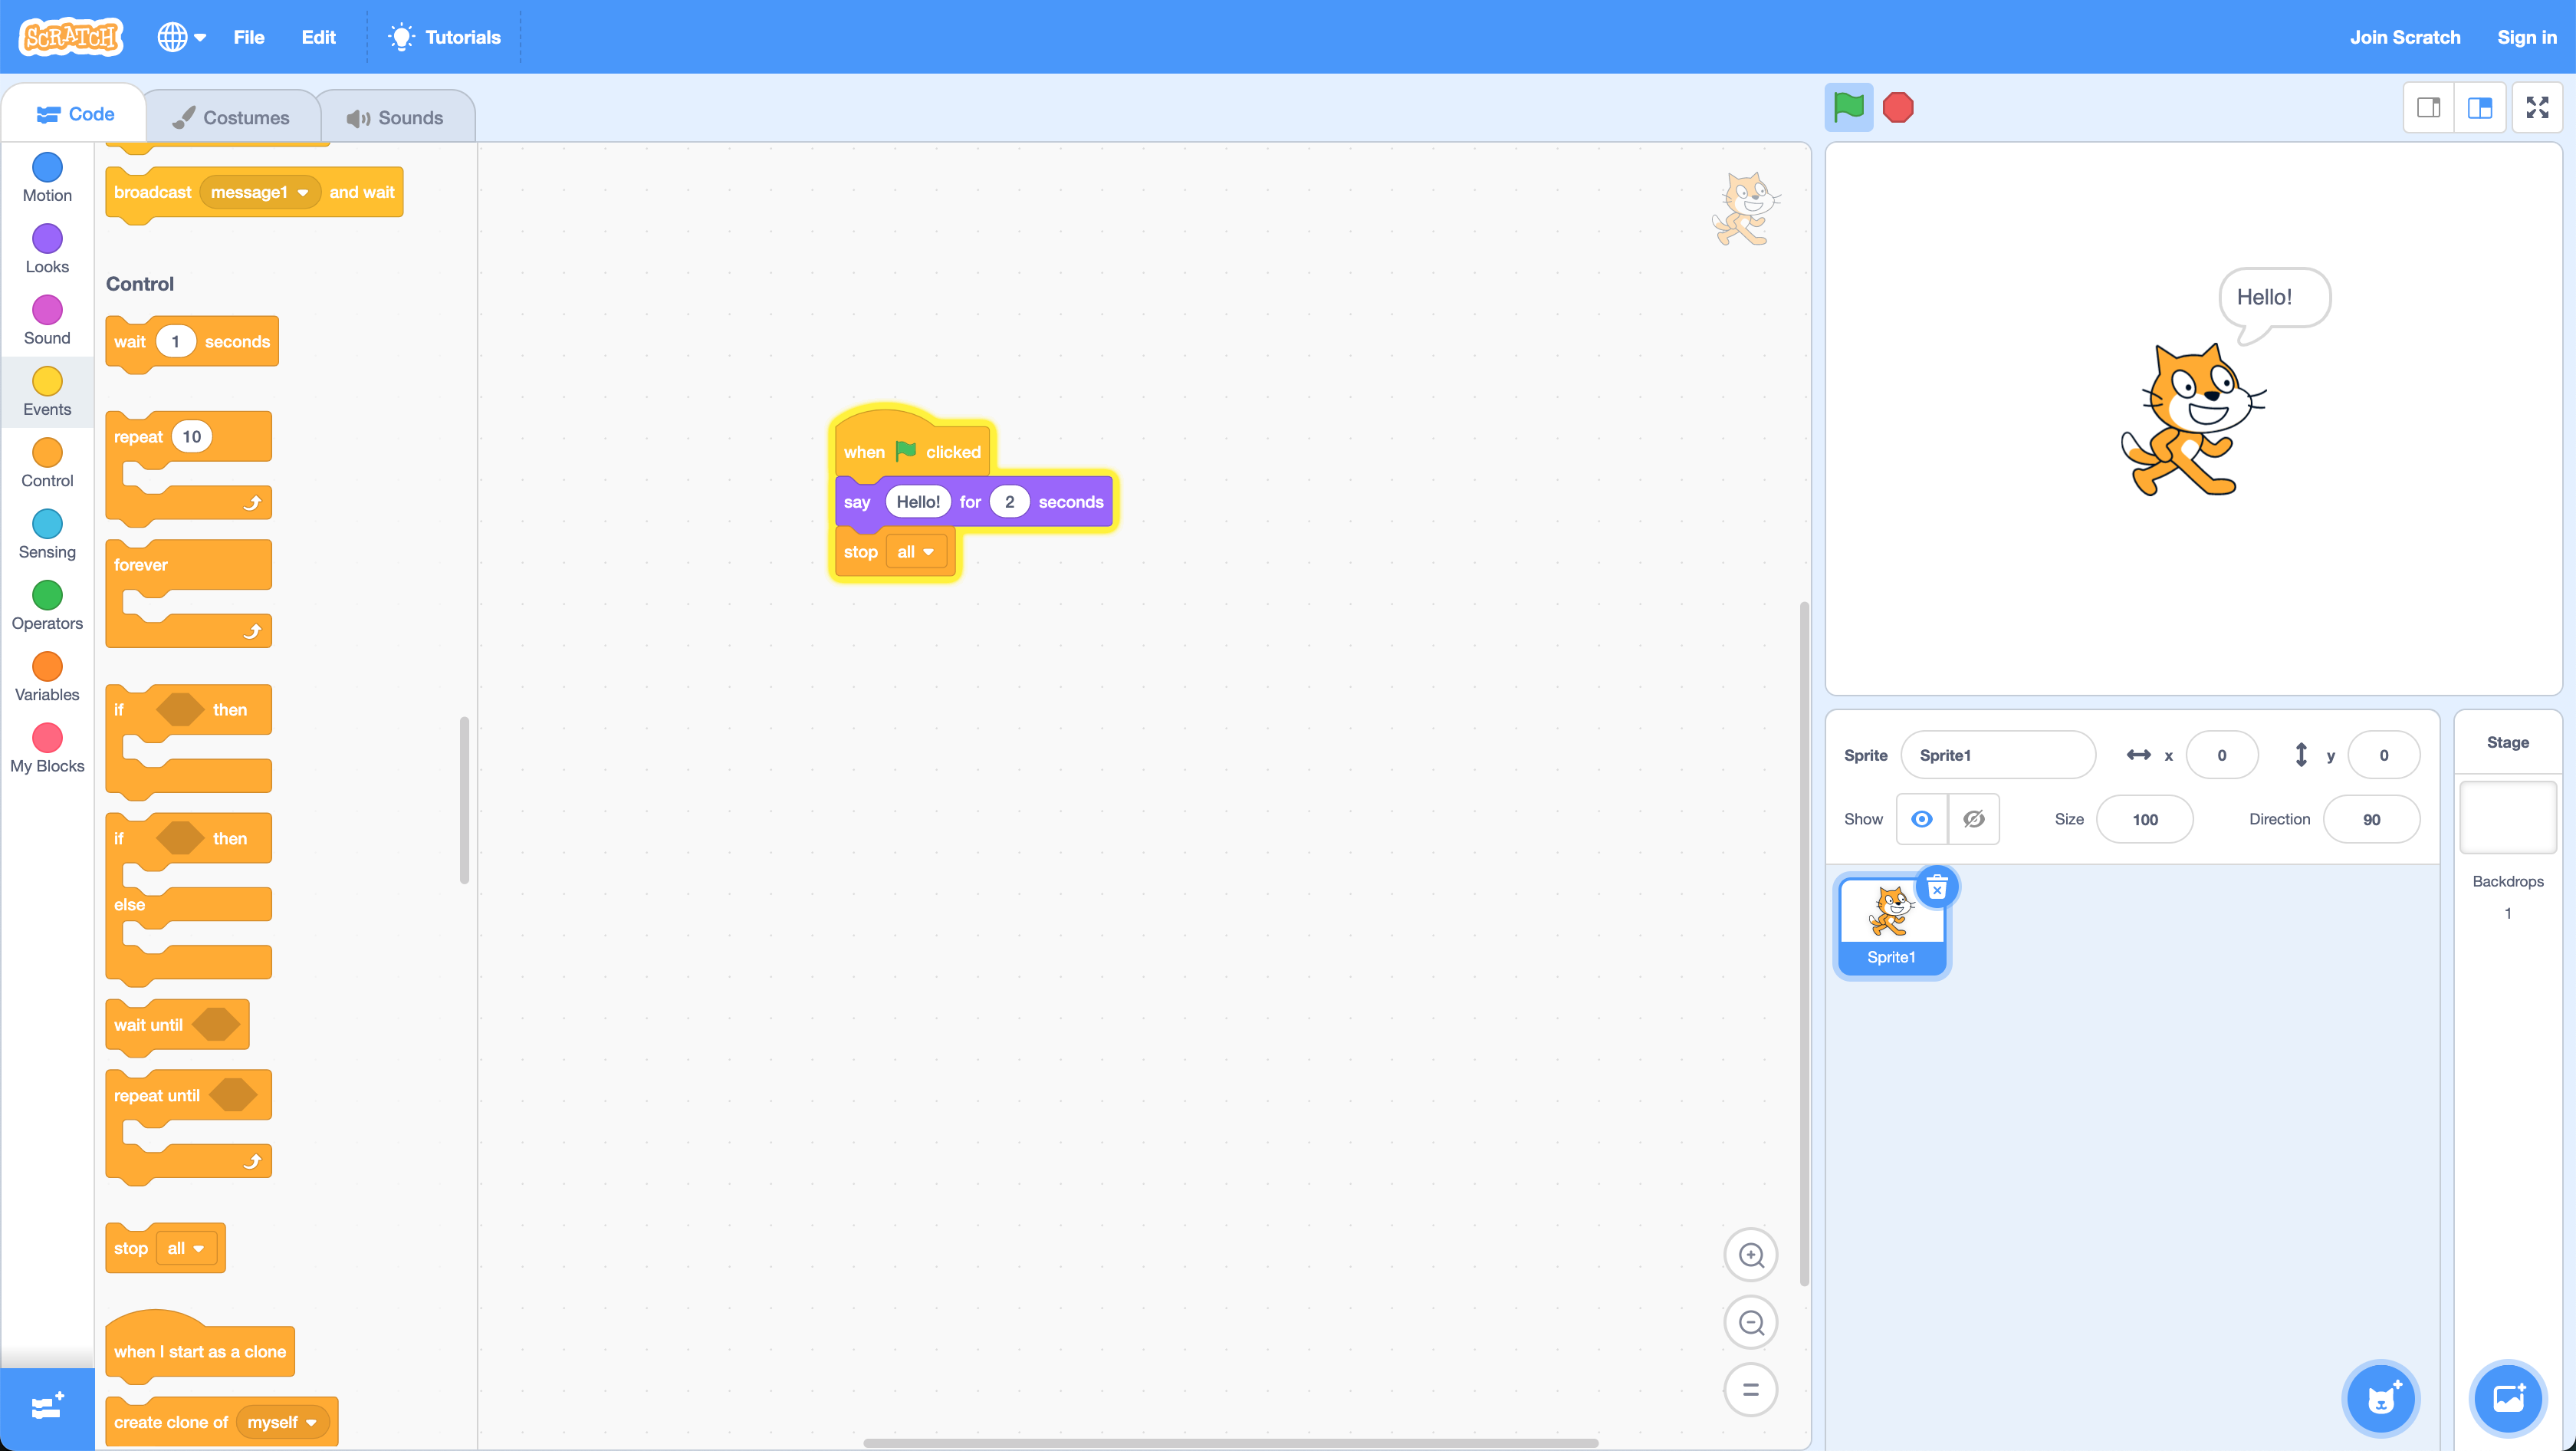This screenshot has width=2576, height=1451.
Task: Expand 'all' dropdown on workspace stop block
Action: click(915, 552)
